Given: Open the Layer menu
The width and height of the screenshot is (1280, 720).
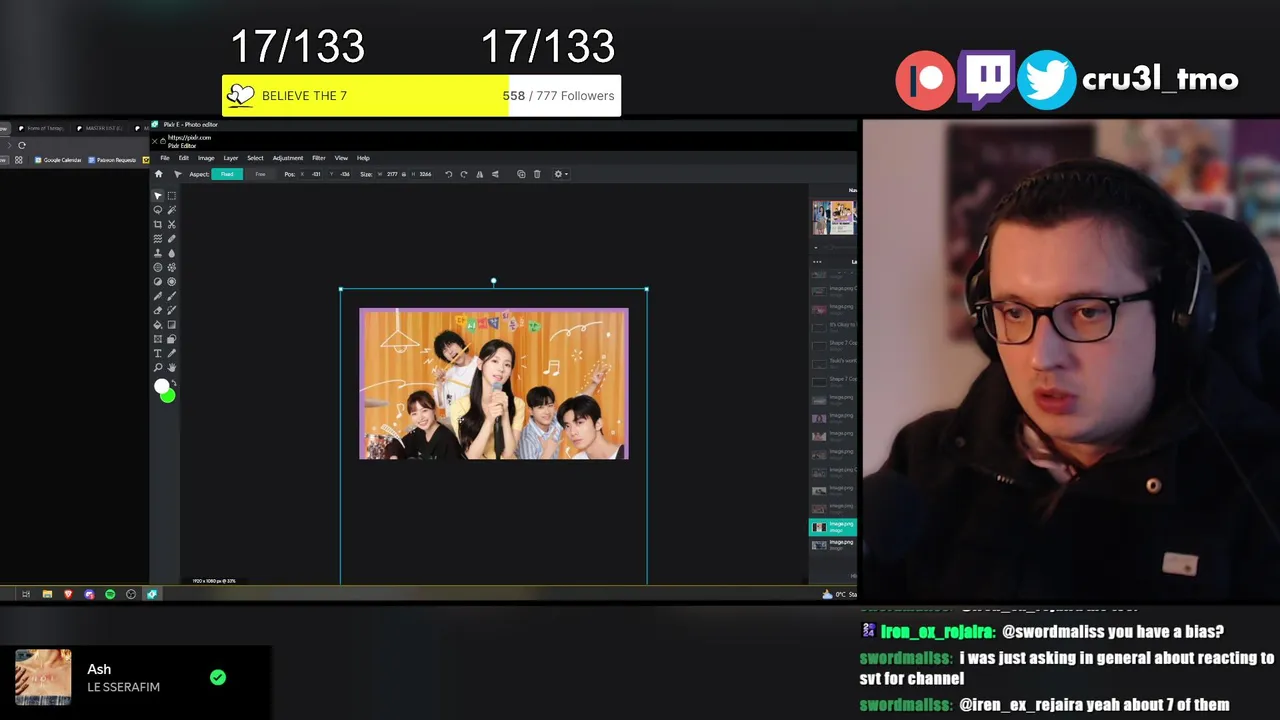Looking at the screenshot, I should coord(231,158).
